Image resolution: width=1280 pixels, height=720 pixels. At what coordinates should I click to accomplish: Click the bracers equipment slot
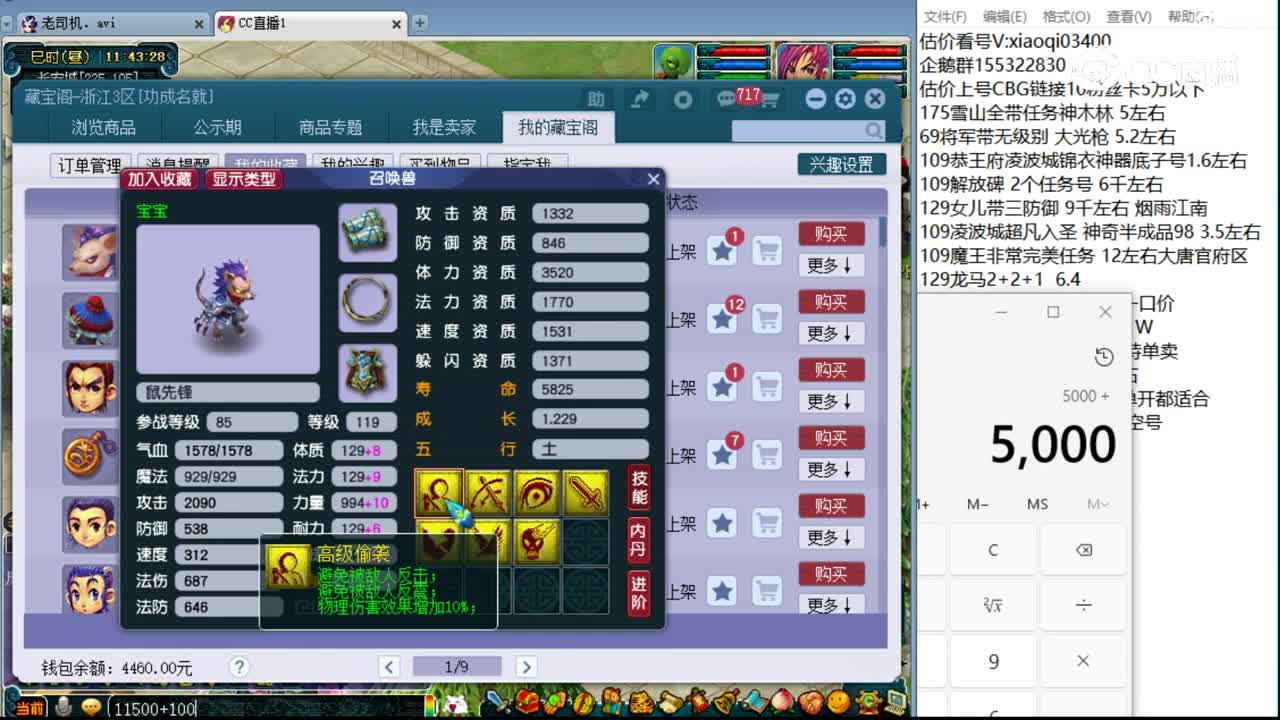point(368,232)
